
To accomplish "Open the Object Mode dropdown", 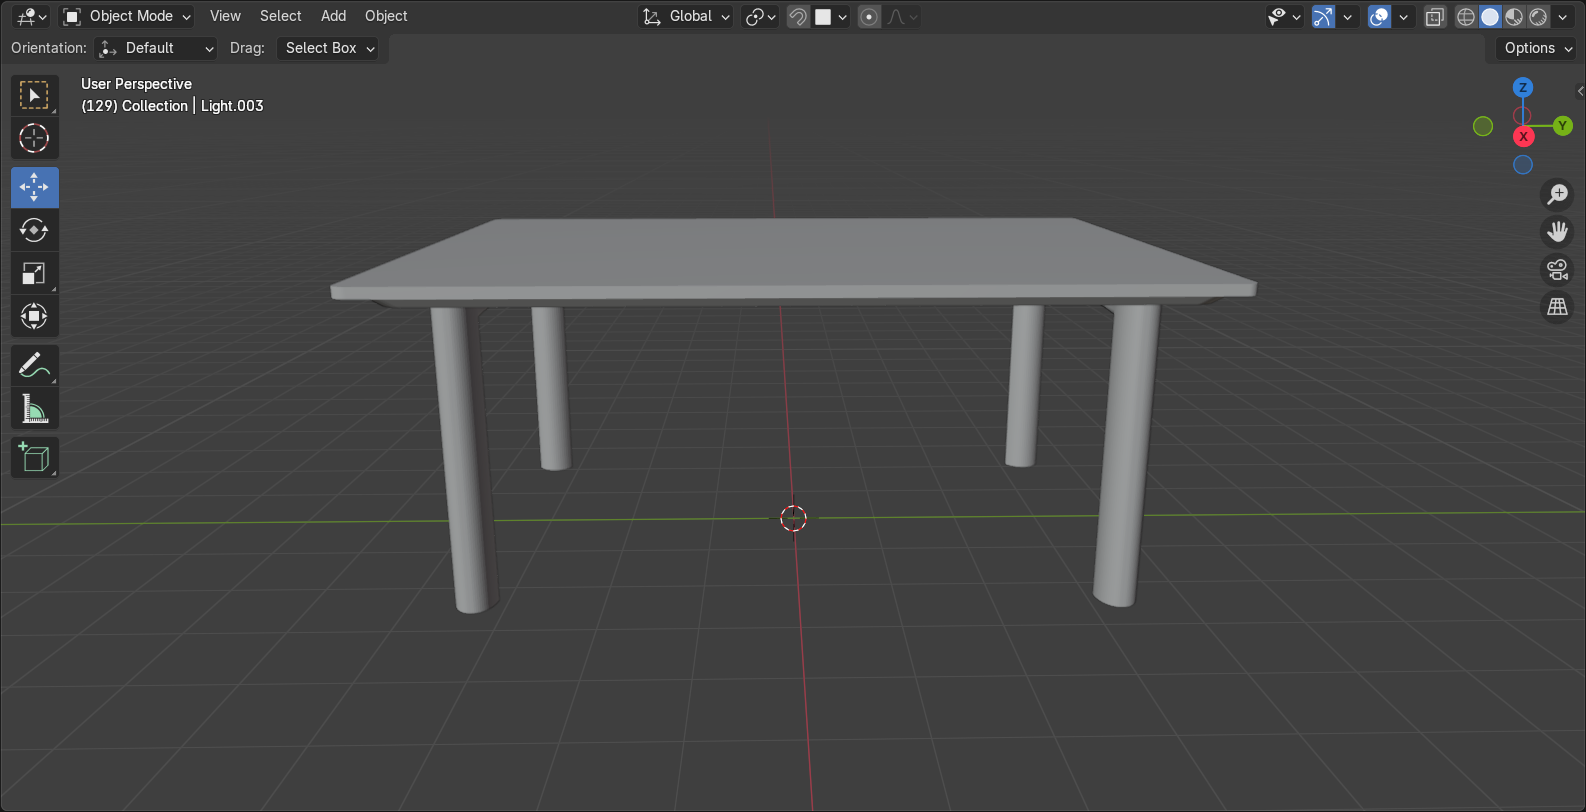I will pyautogui.click(x=127, y=17).
